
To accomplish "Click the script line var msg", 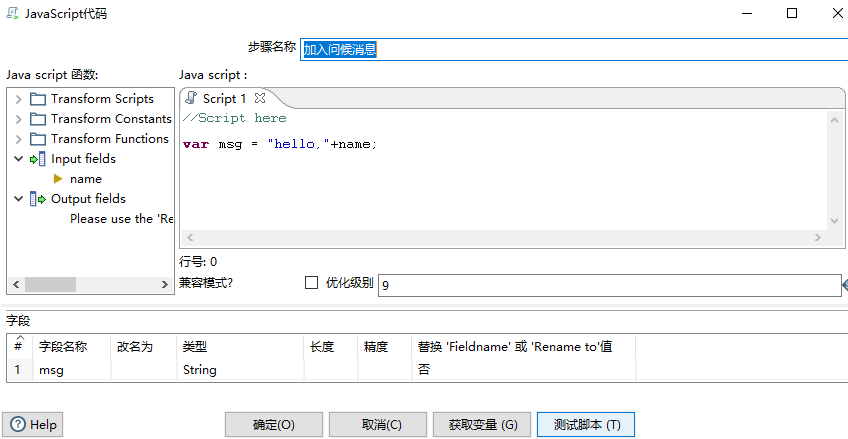I will (x=280, y=144).
